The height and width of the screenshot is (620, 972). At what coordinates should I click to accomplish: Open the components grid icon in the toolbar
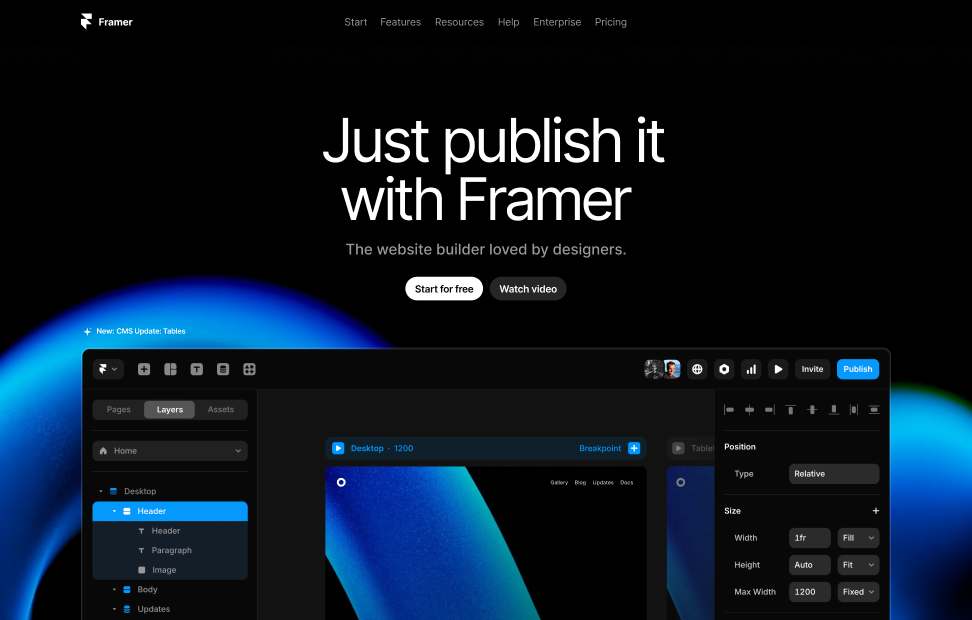pos(249,369)
